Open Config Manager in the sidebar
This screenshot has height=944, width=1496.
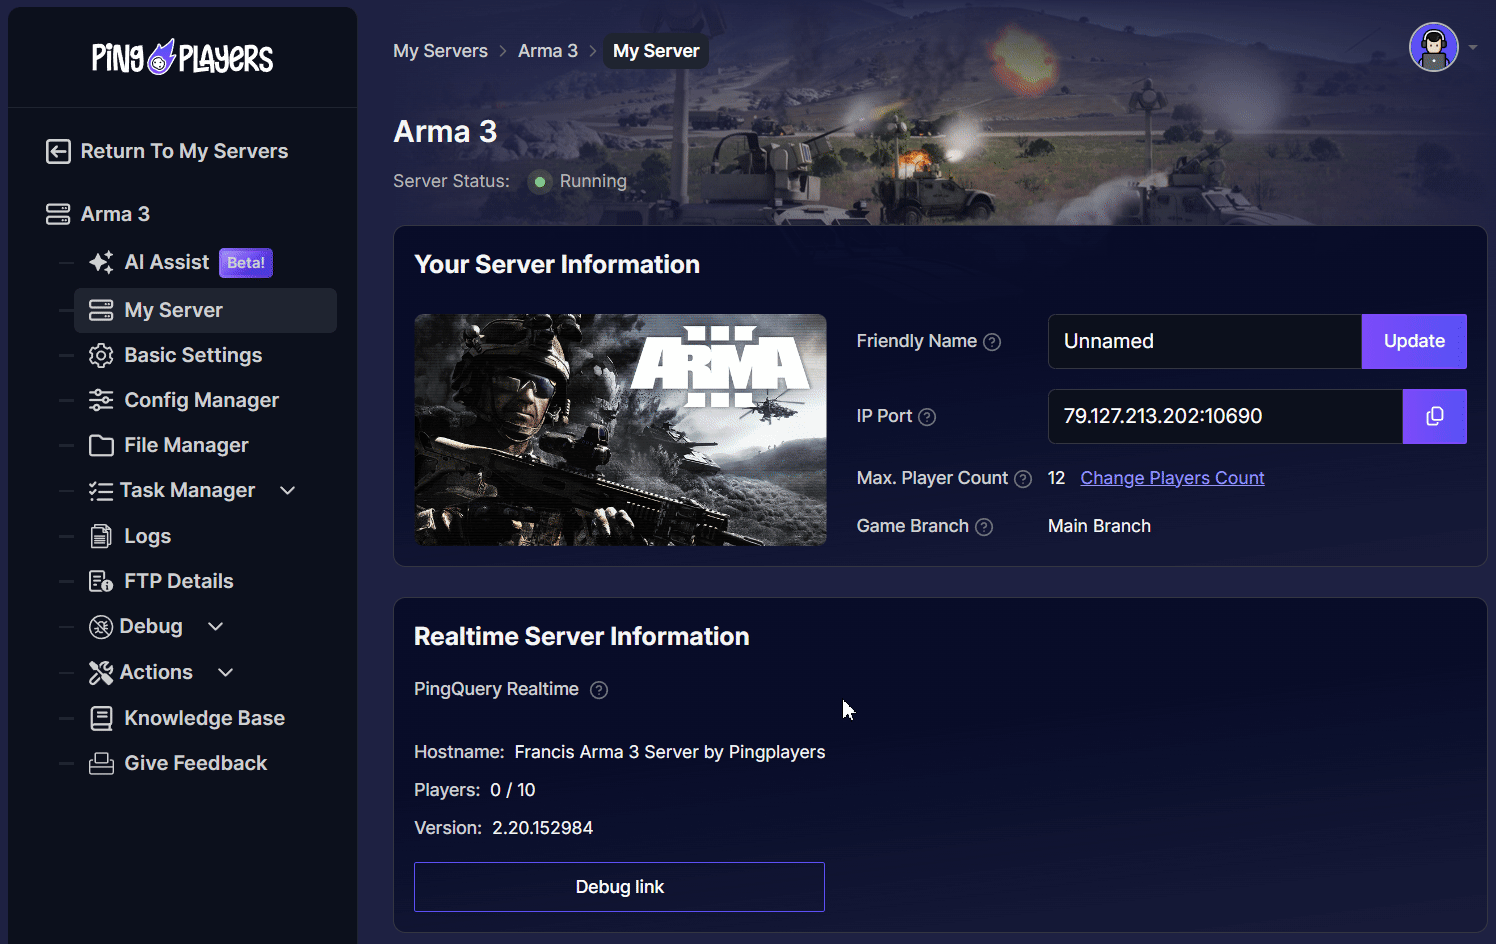point(201,400)
